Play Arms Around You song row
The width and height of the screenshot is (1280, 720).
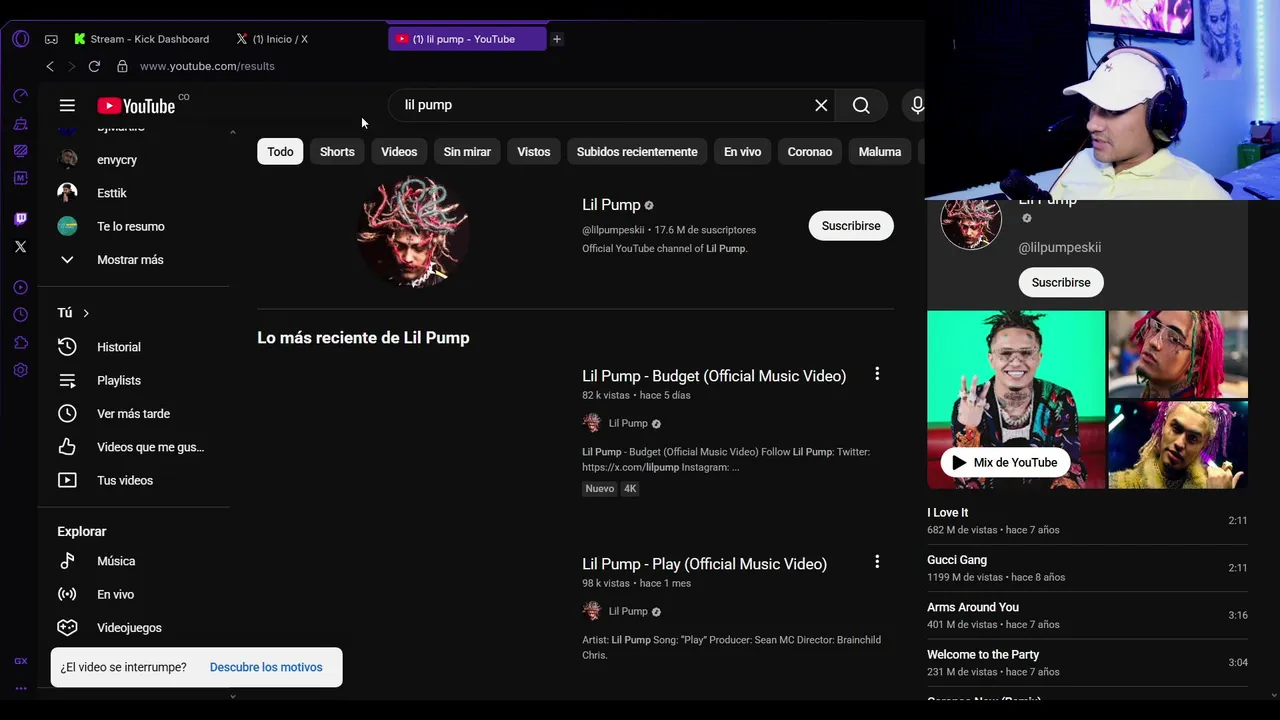pyautogui.click(x=1087, y=615)
